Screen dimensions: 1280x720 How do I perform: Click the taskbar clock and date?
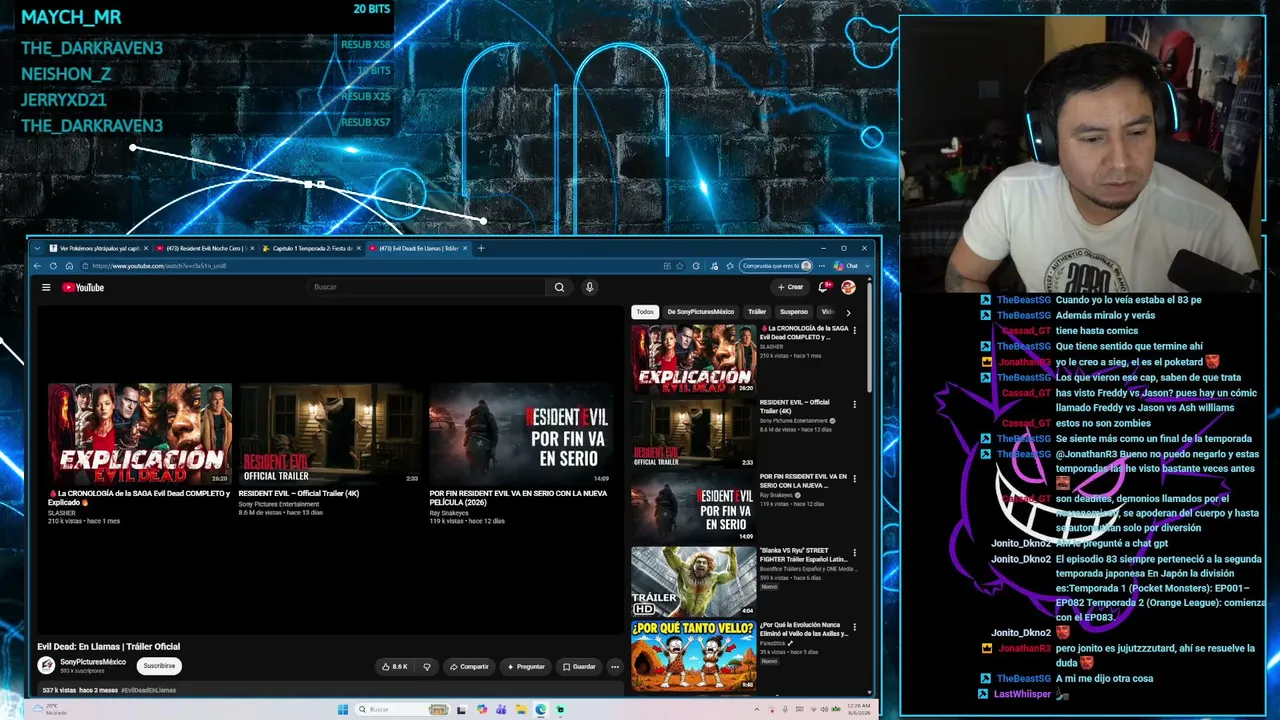(858, 710)
